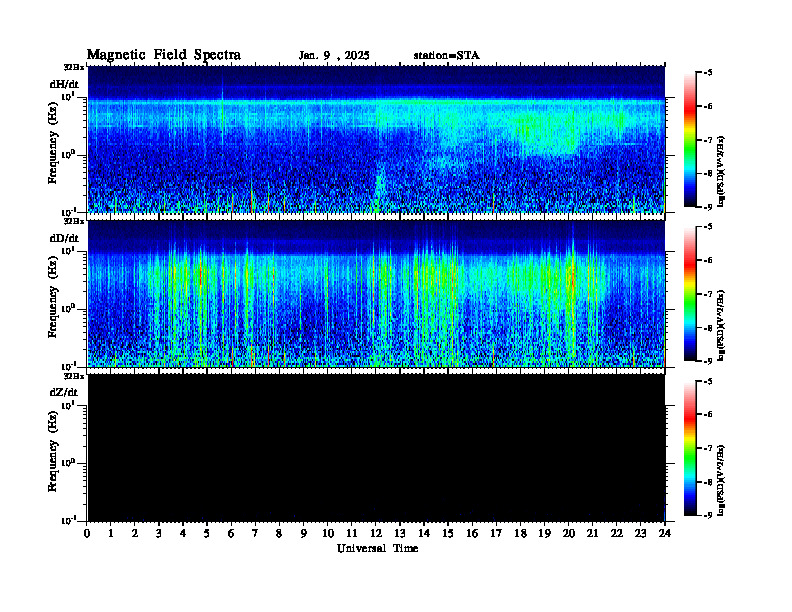Click the dZ/dt panel color bar

tap(690, 448)
